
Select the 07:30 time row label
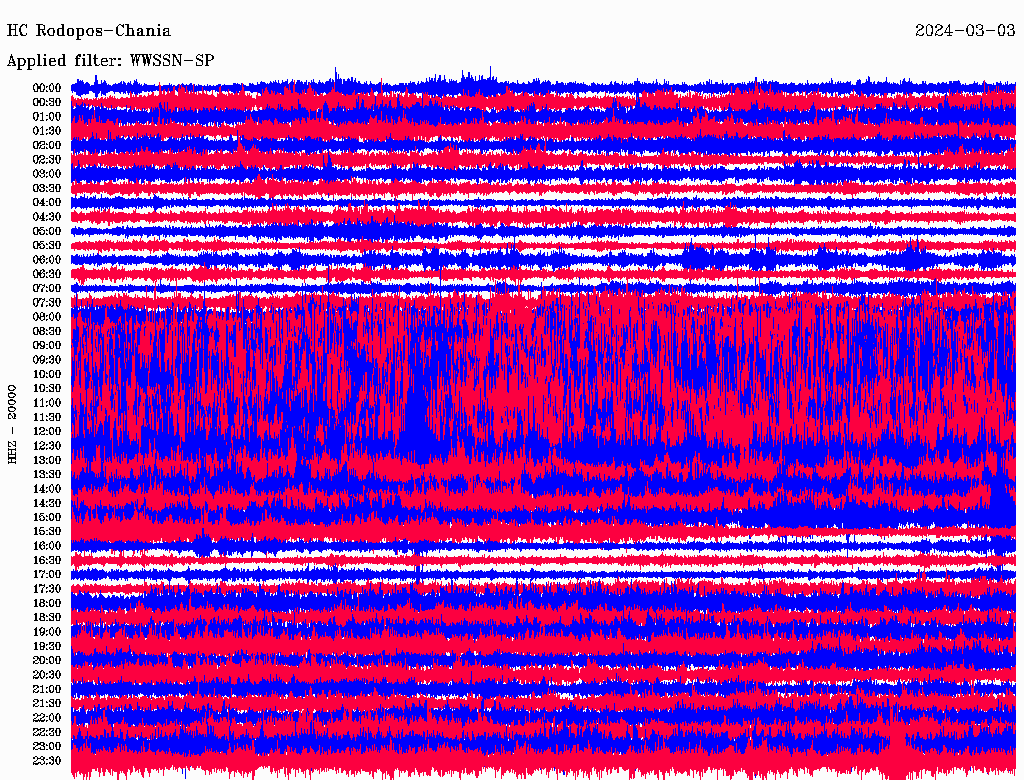point(47,302)
